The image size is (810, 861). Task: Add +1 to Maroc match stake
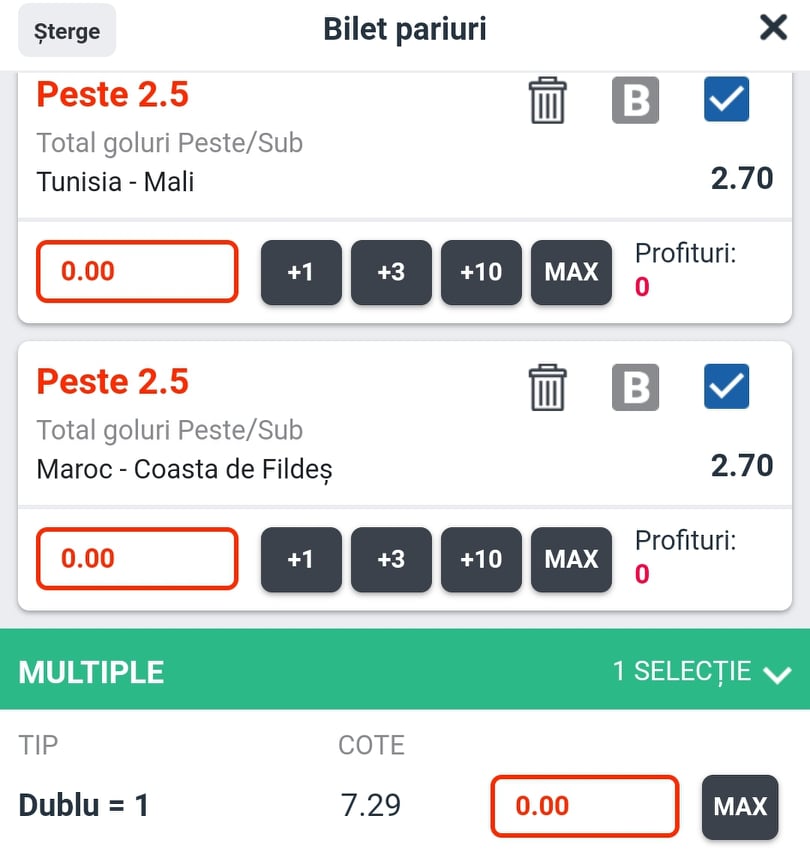301,560
